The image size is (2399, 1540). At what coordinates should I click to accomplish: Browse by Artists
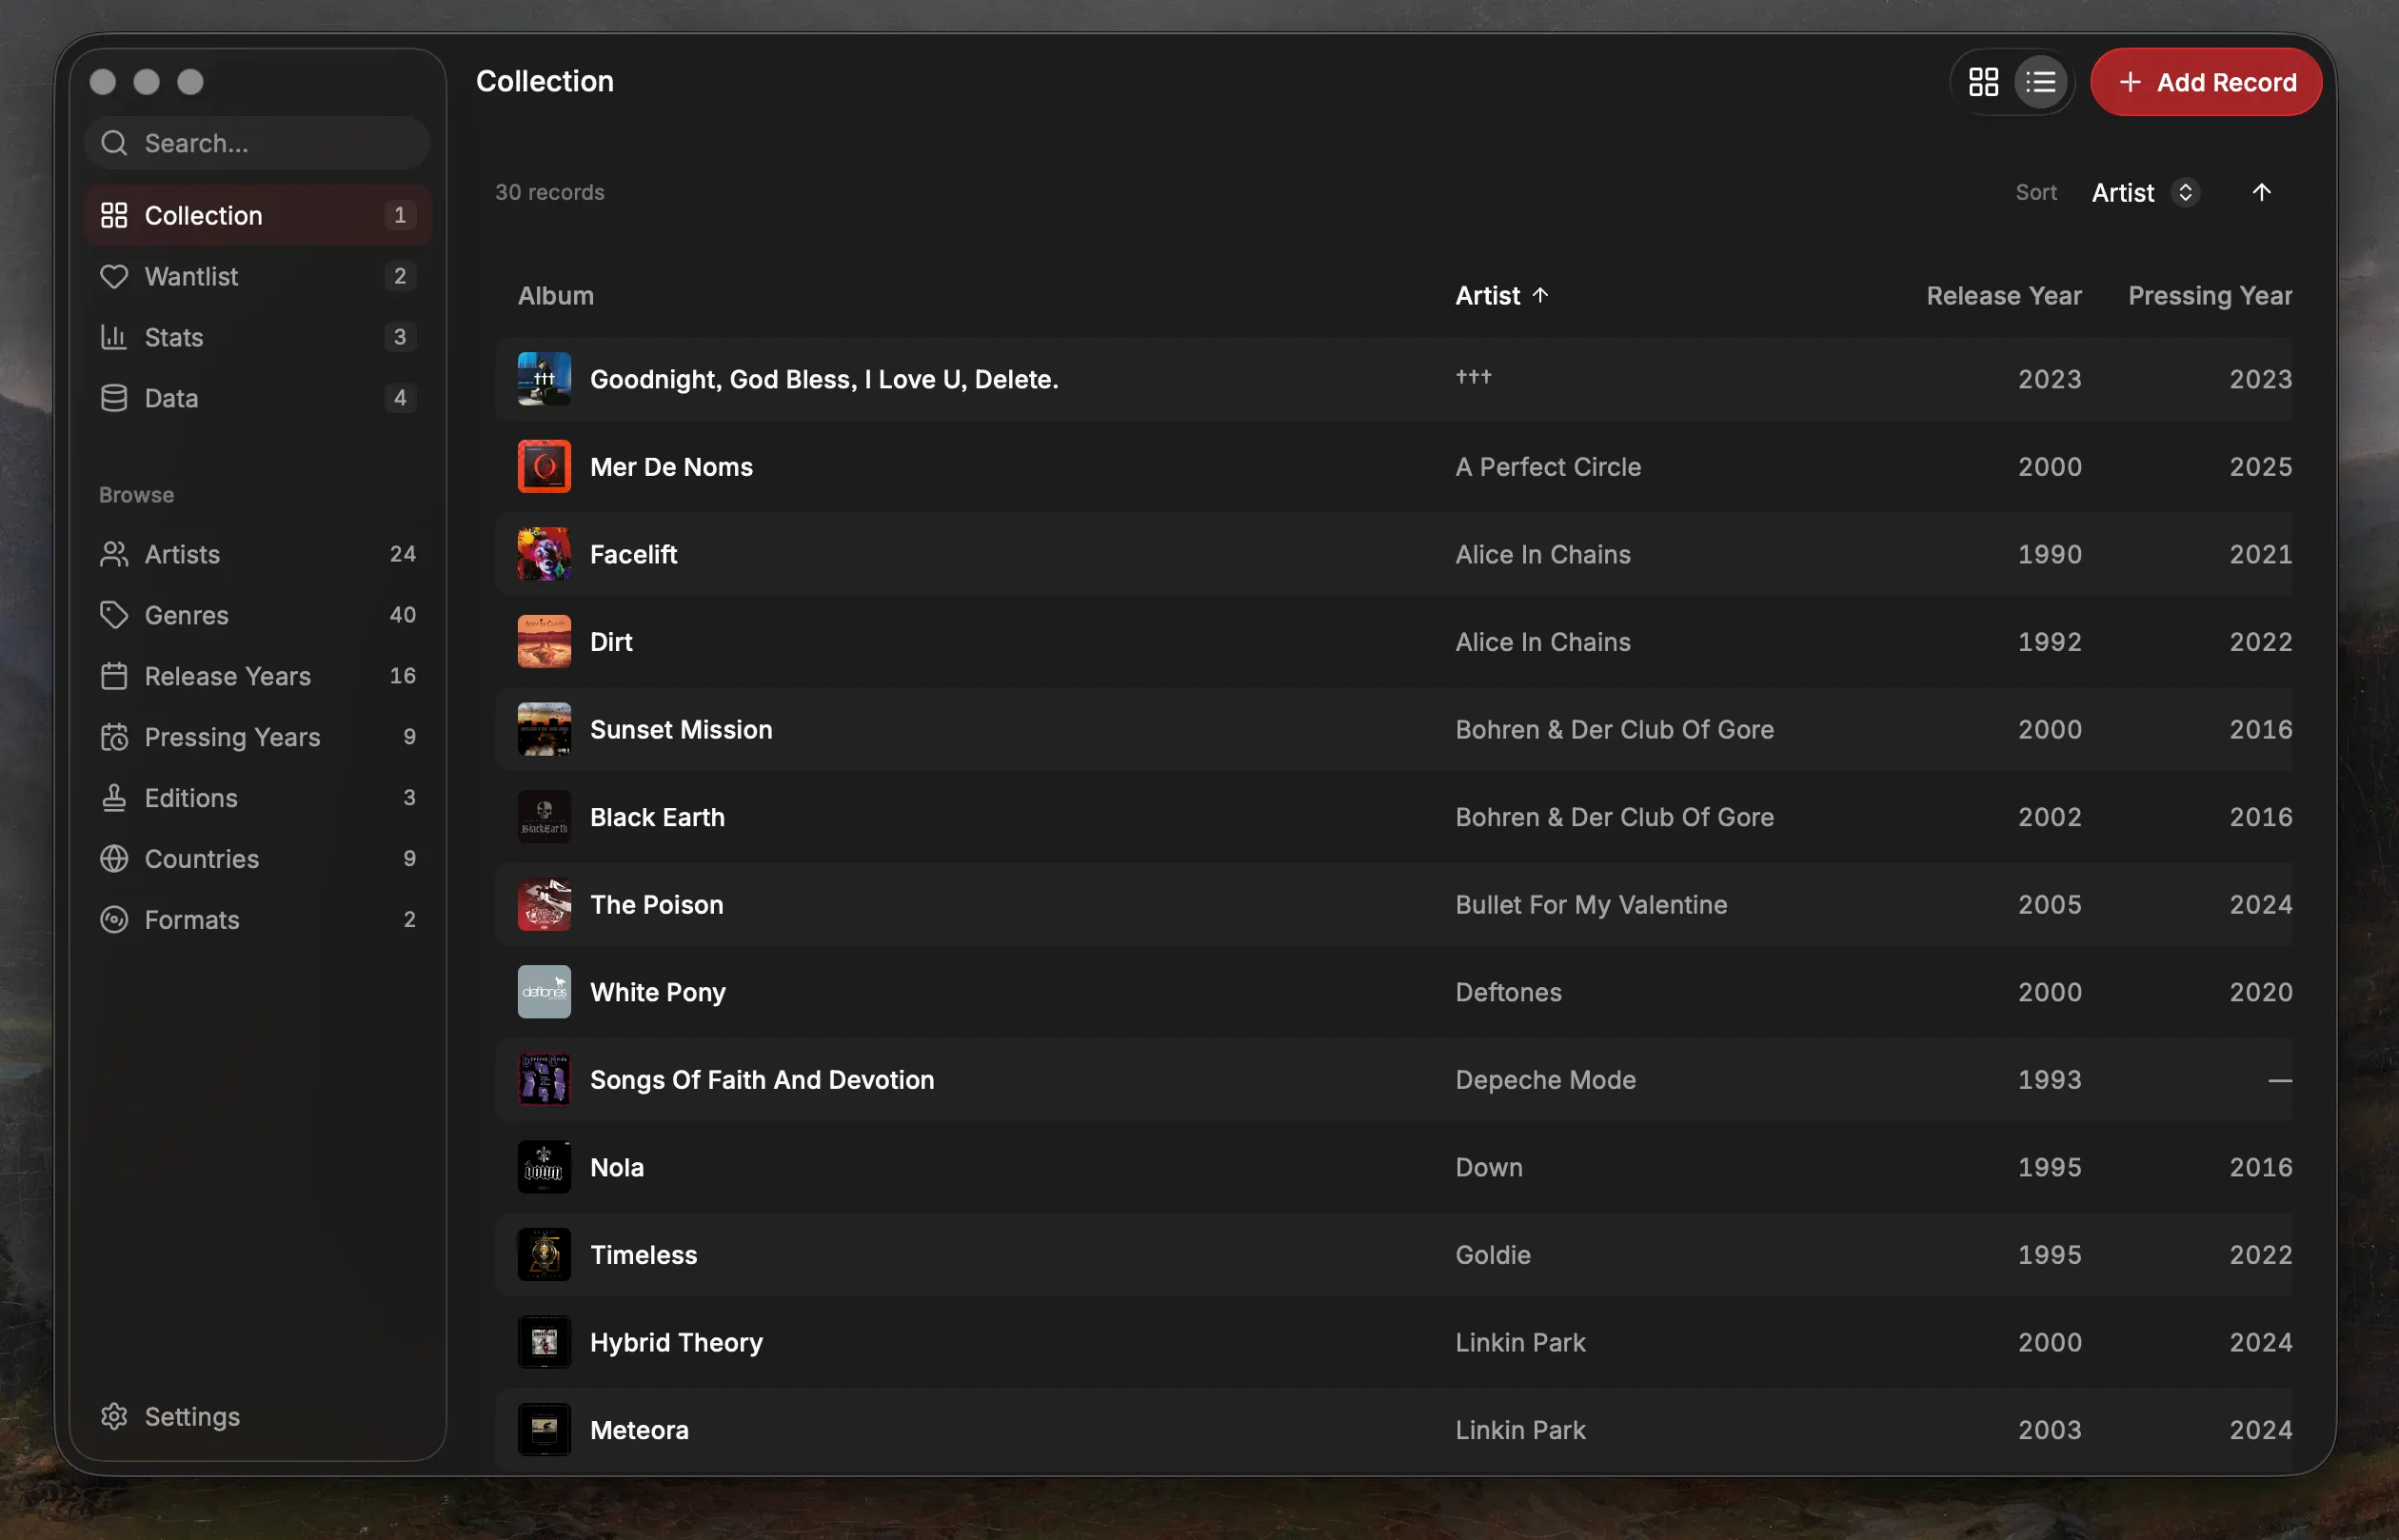258,554
